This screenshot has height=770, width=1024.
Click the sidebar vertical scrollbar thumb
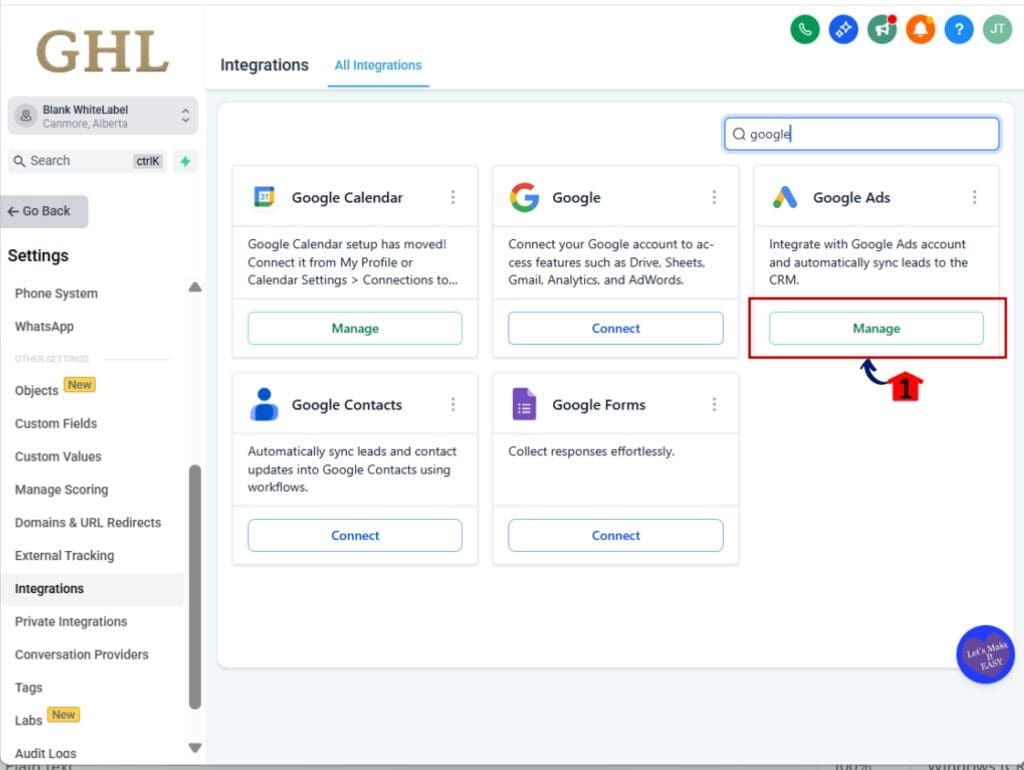[x=195, y=586]
